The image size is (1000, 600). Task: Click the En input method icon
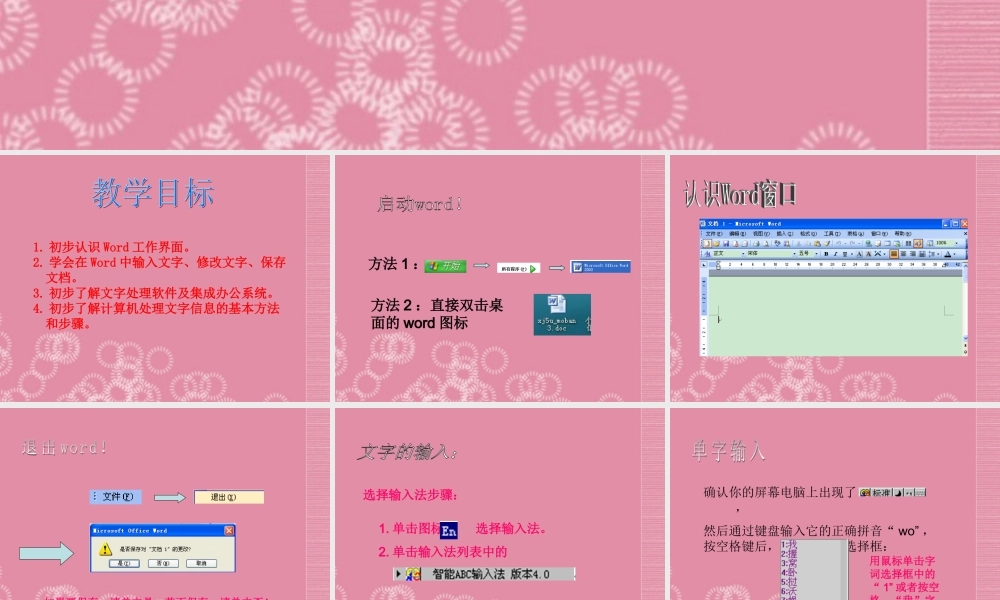[x=449, y=530]
